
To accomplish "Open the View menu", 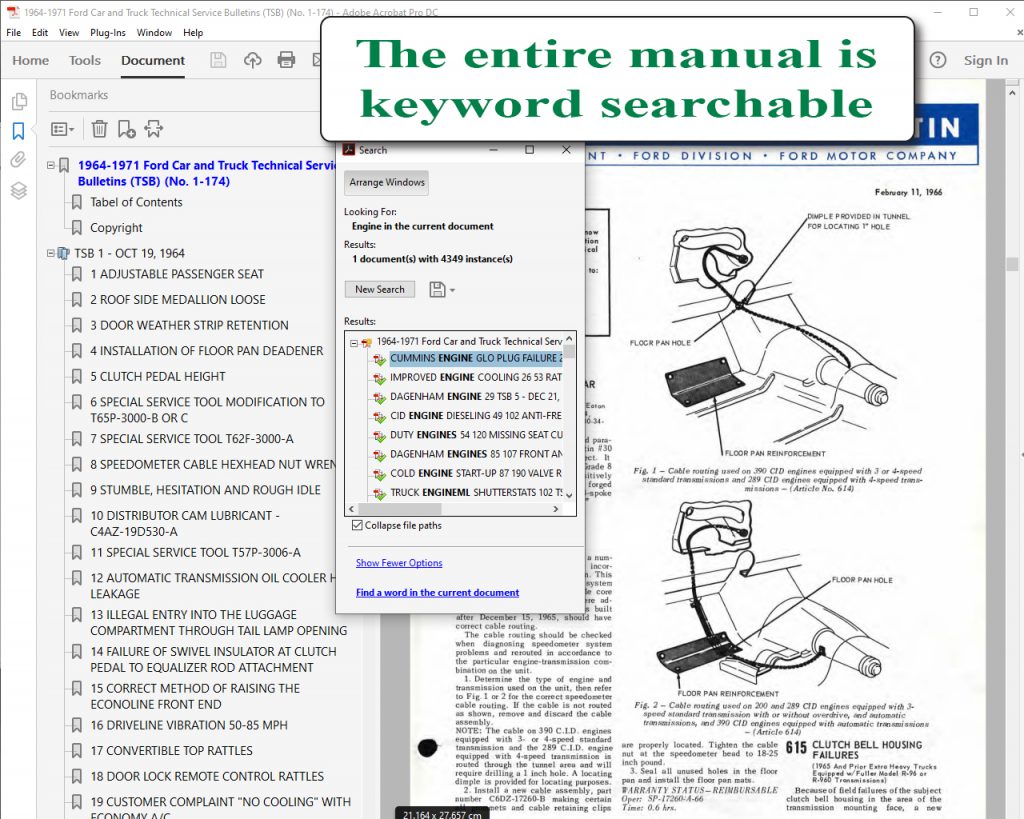I will click(x=69, y=33).
